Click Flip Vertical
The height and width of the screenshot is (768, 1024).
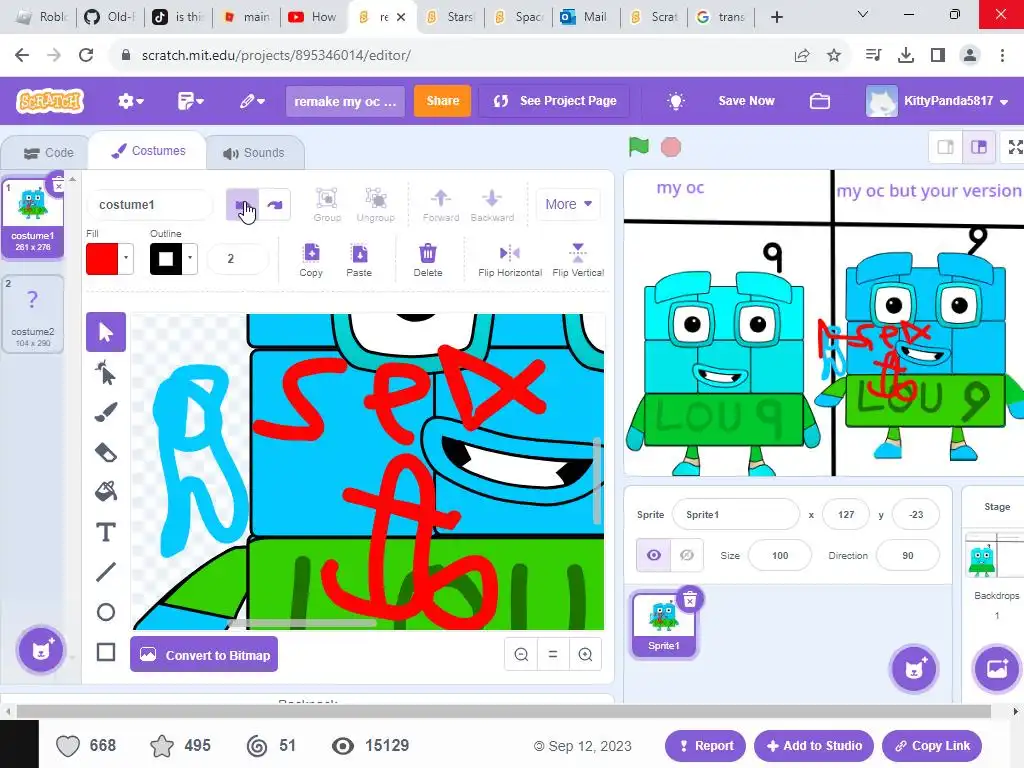(x=578, y=259)
